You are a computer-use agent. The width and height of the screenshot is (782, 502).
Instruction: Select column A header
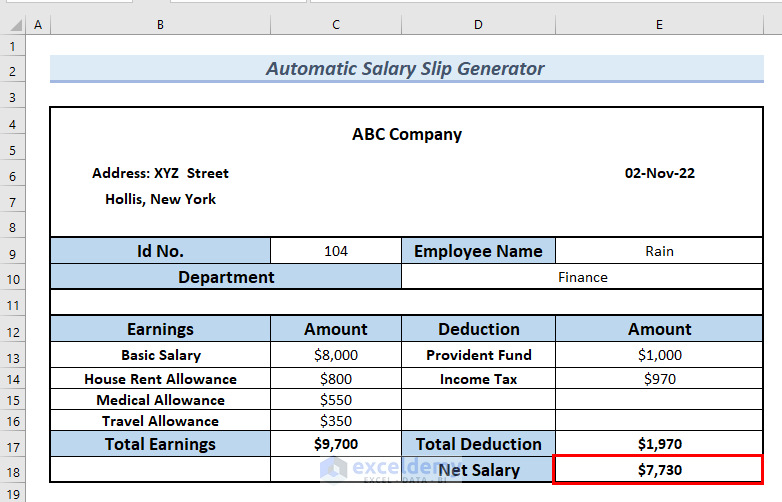coord(38,24)
